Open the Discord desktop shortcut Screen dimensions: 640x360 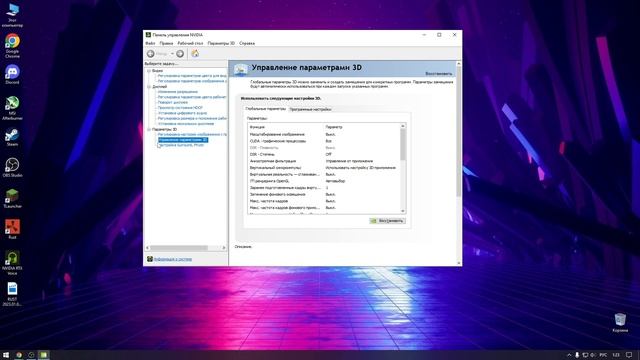pyautogui.click(x=12, y=74)
